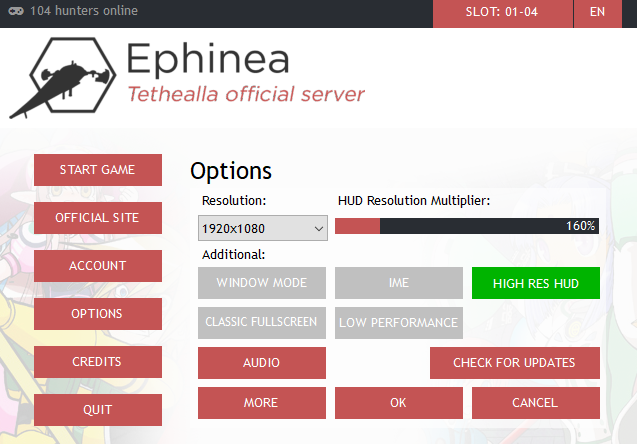The image size is (637, 444).
Task: Switch language with the EN button
Action: coord(598,13)
